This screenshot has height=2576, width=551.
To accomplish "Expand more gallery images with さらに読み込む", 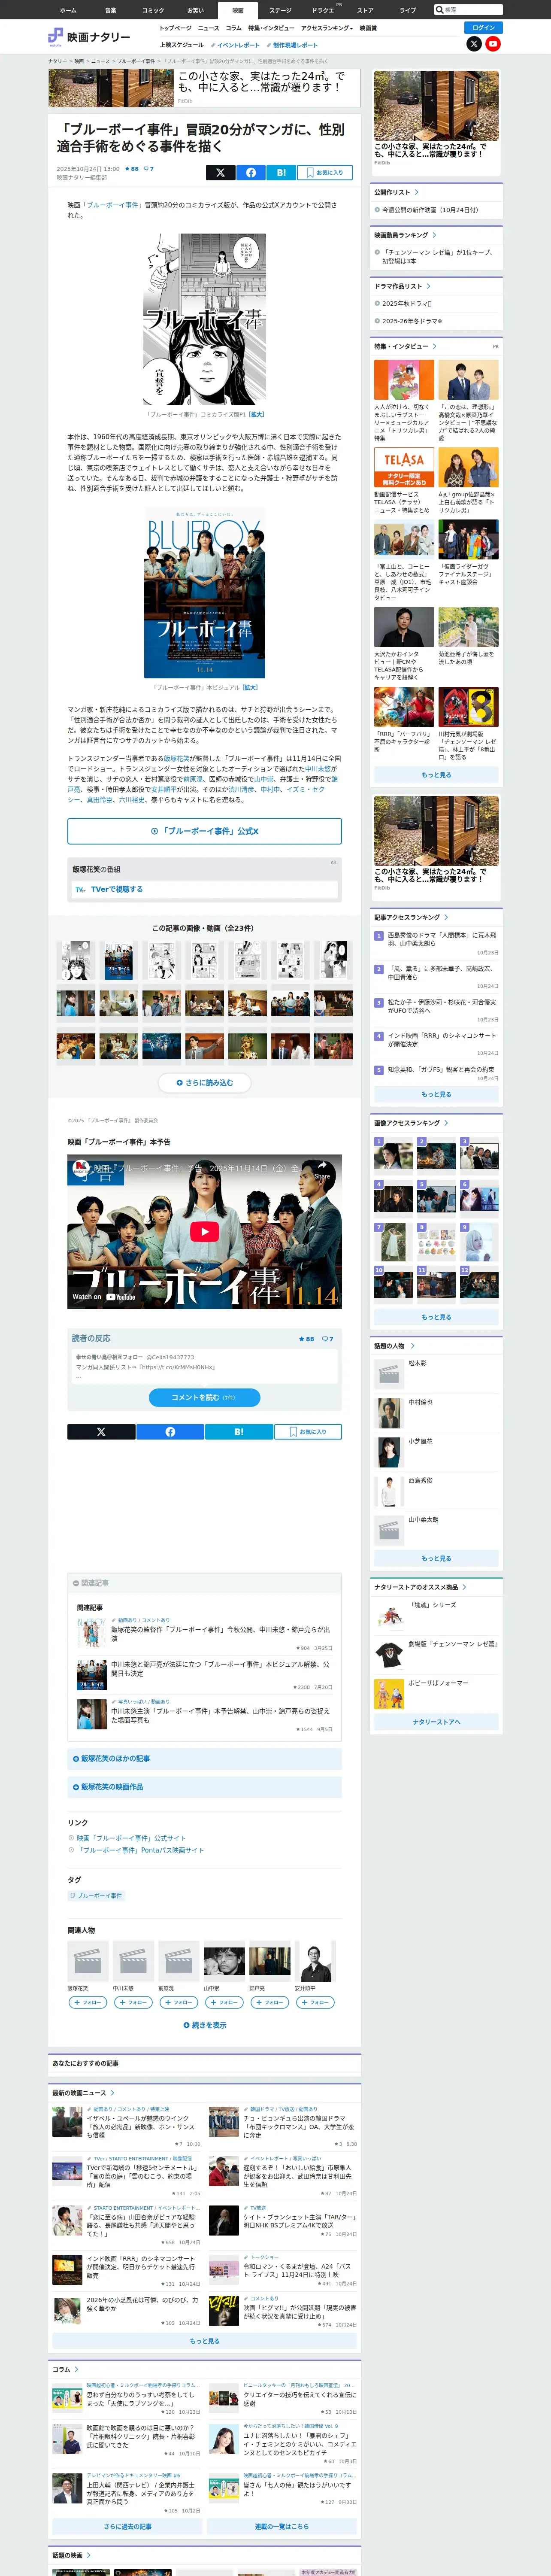I will [x=205, y=1083].
